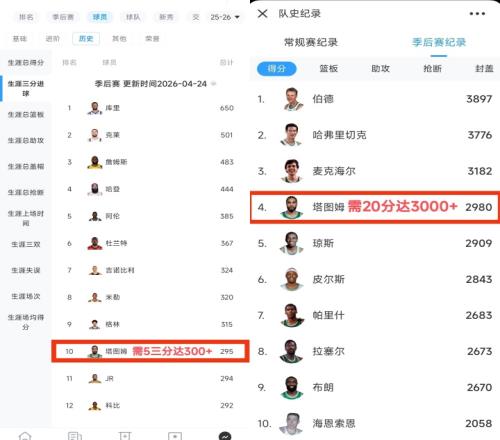This screenshot has height=440, width=500.
Task: Open the 25-26 season dropdown
Action: click(x=225, y=17)
